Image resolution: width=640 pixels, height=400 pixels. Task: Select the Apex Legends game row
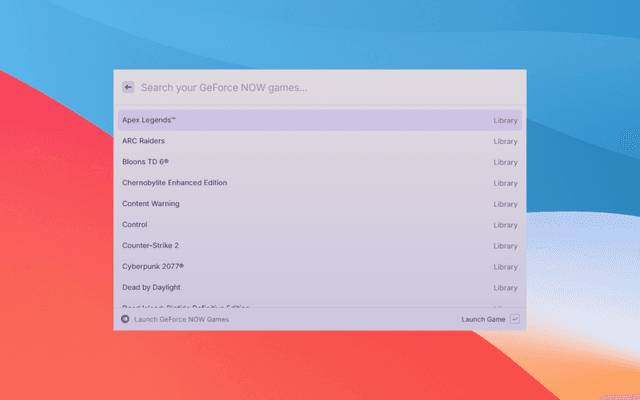(320, 120)
